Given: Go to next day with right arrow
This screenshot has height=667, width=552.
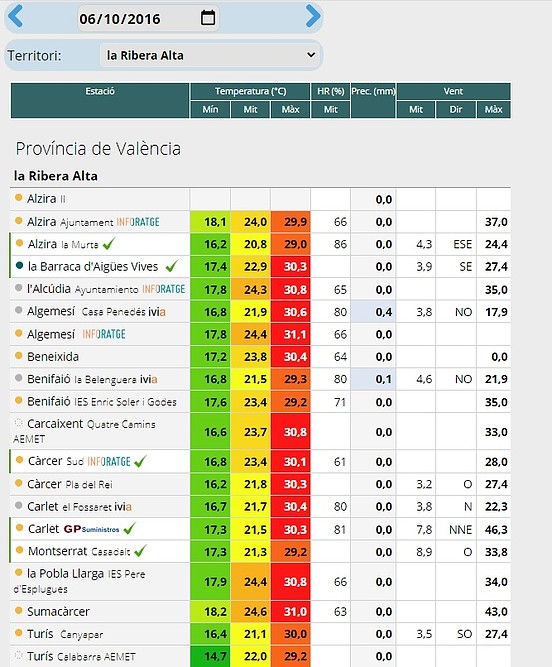Looking at the screenshot, I should point(313,16).
